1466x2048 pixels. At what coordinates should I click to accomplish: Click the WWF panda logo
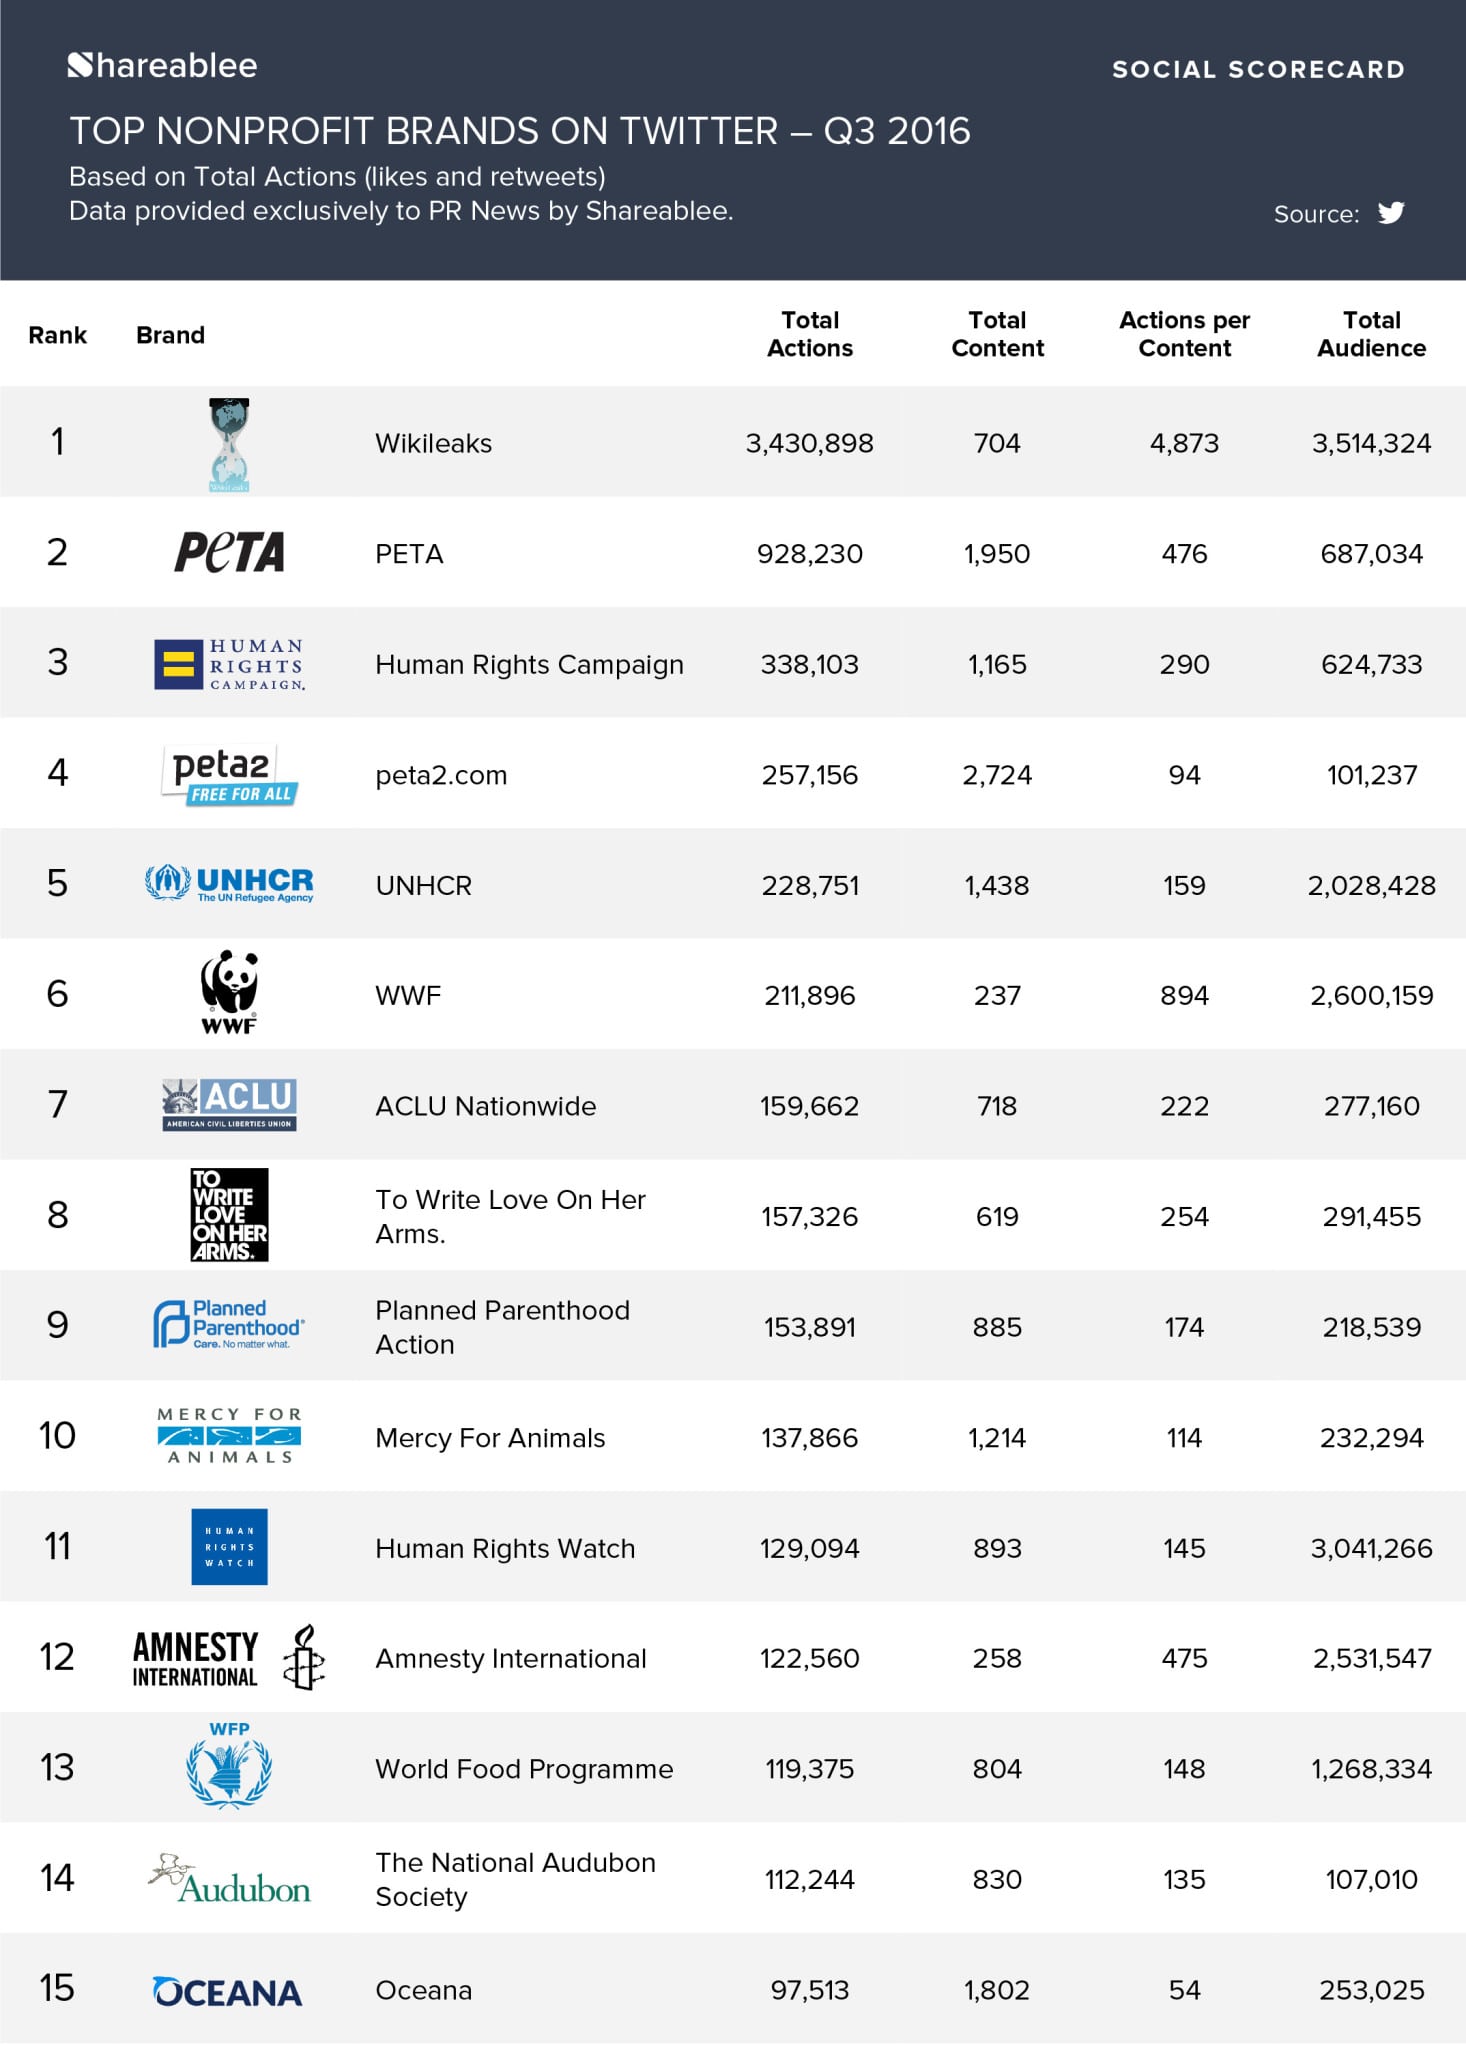(x=229, y=992)
